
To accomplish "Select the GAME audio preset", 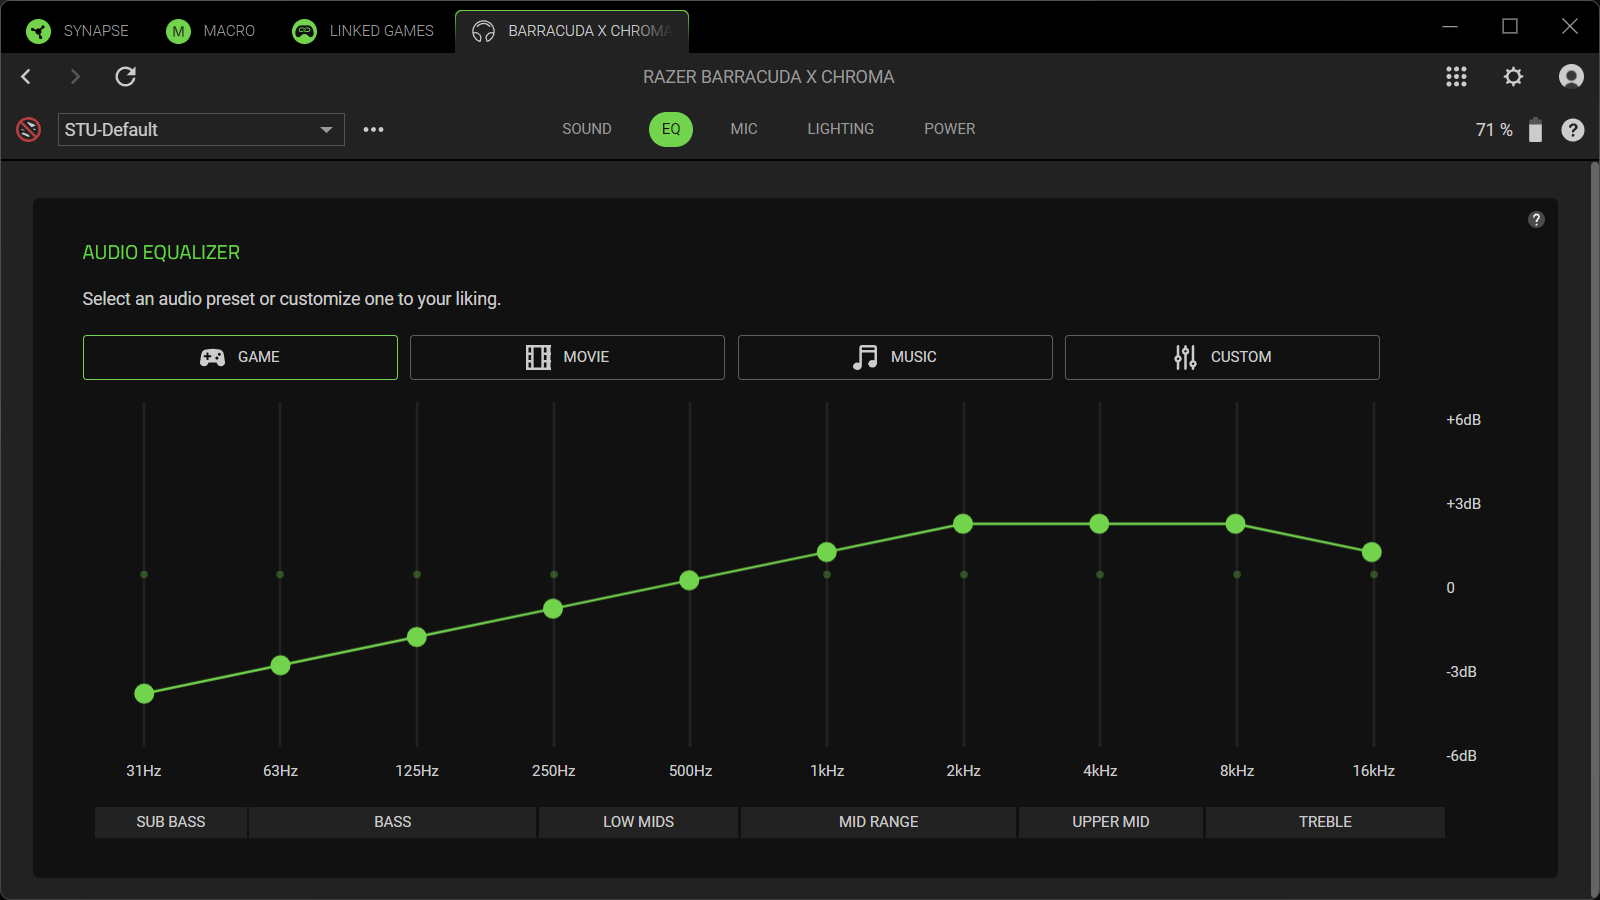I will point(240,357).
